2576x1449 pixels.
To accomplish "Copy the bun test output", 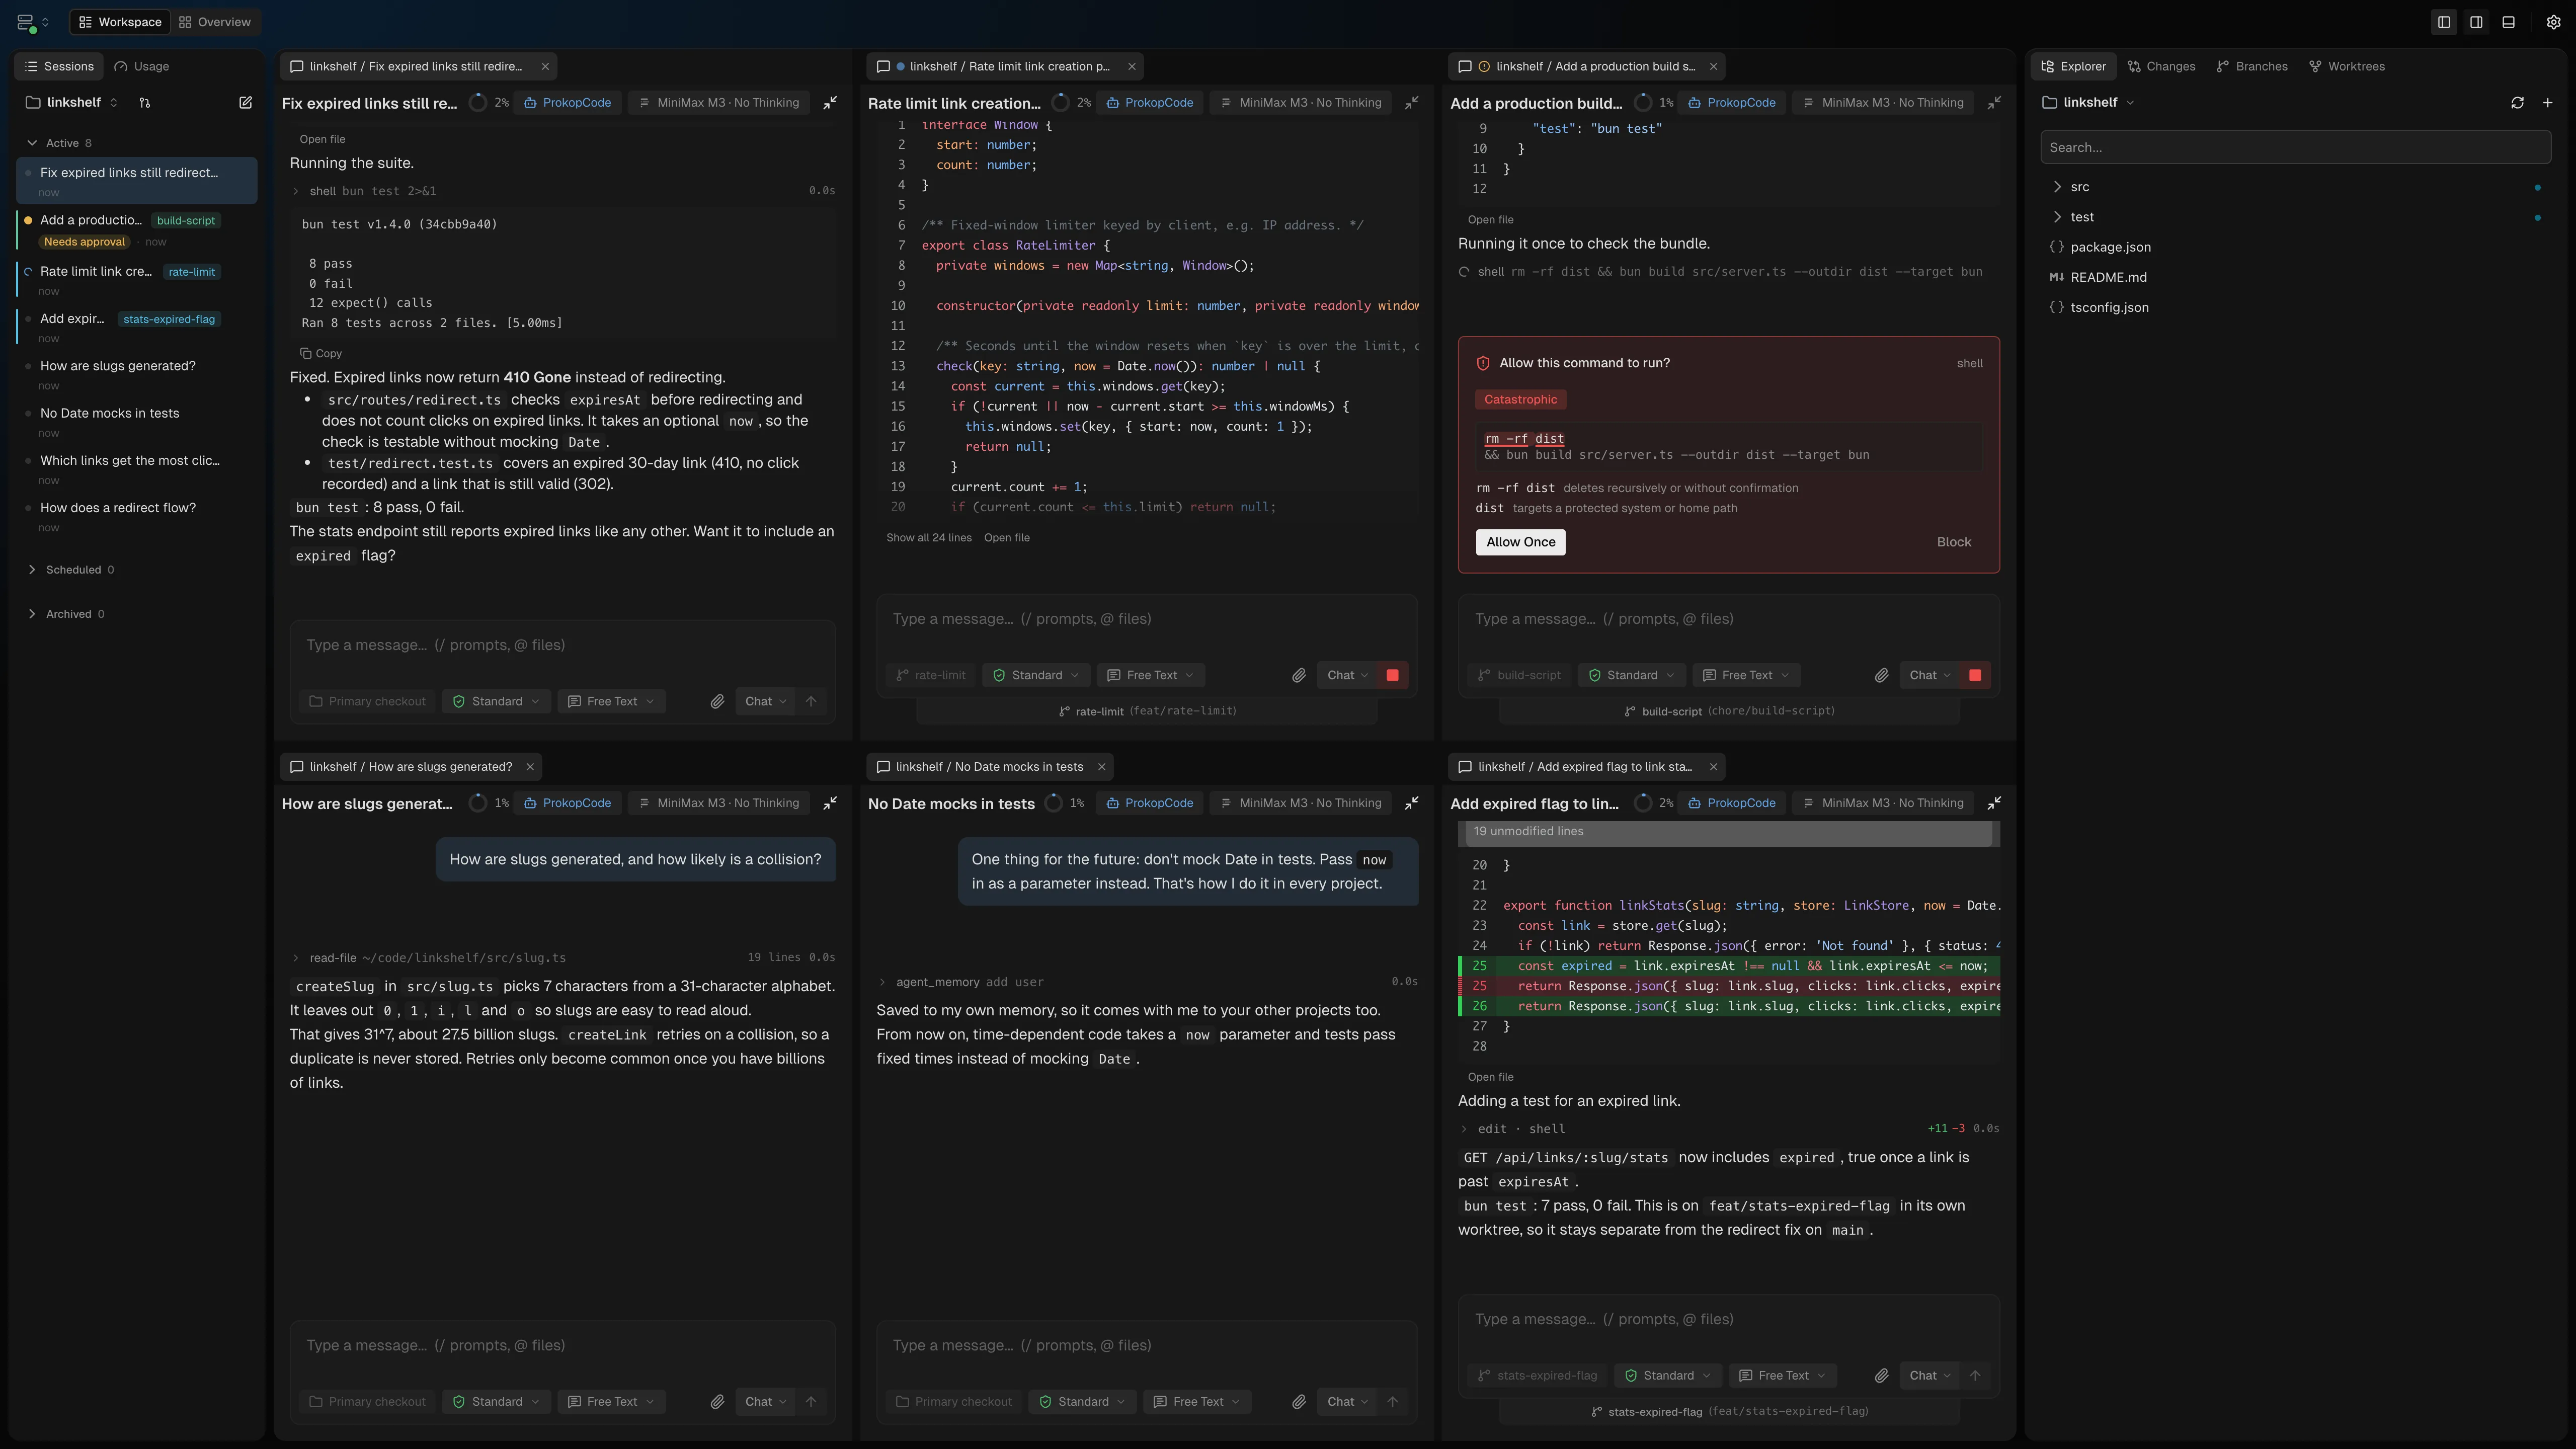I will pyautogui.click(x=321, y=353).
